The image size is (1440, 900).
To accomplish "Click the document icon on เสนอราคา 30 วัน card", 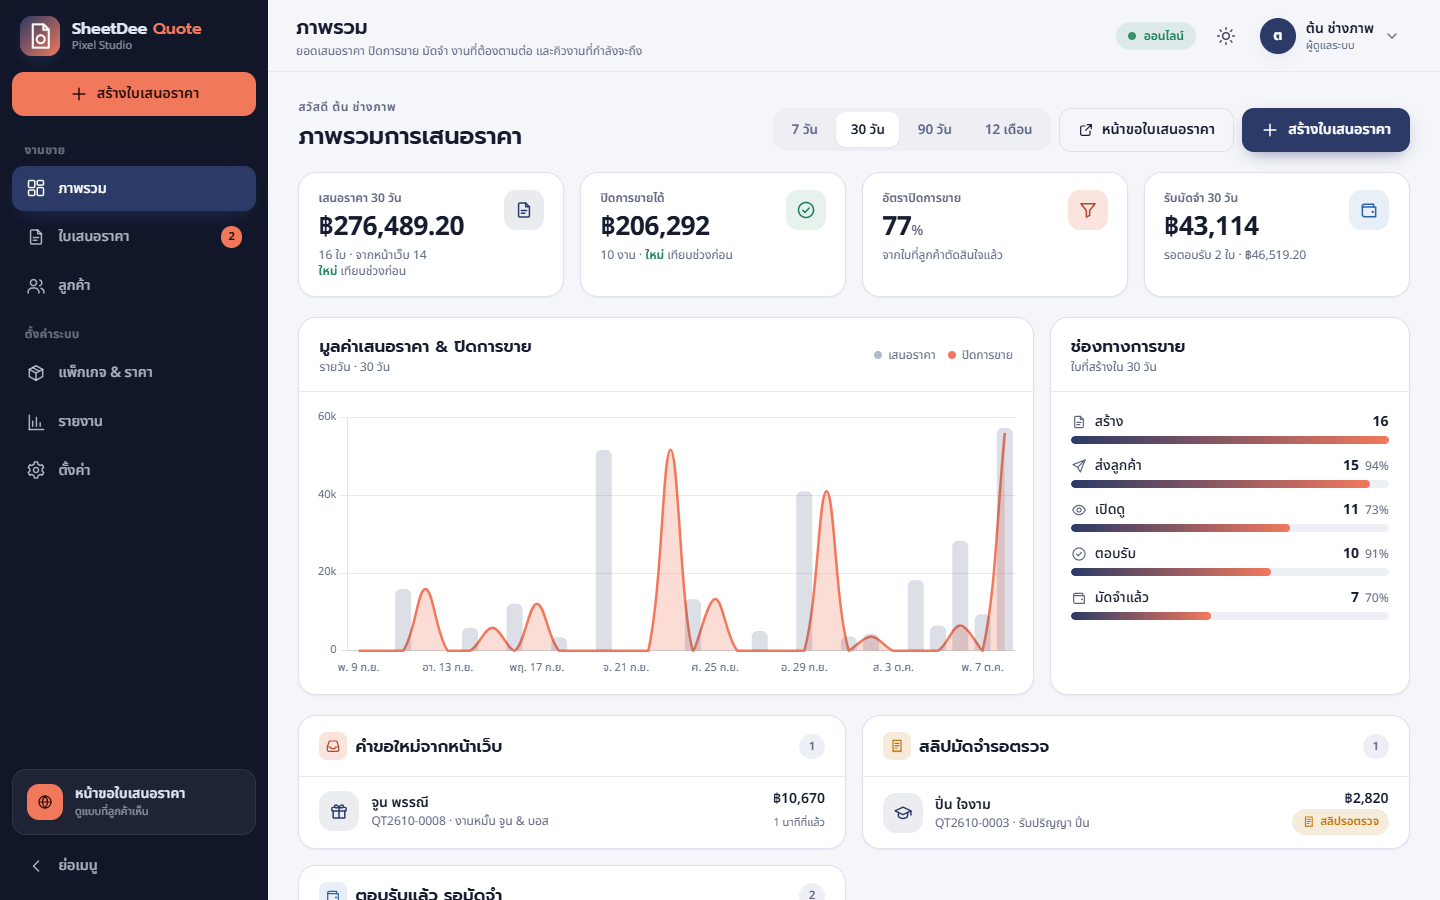I will coord(524,210).
